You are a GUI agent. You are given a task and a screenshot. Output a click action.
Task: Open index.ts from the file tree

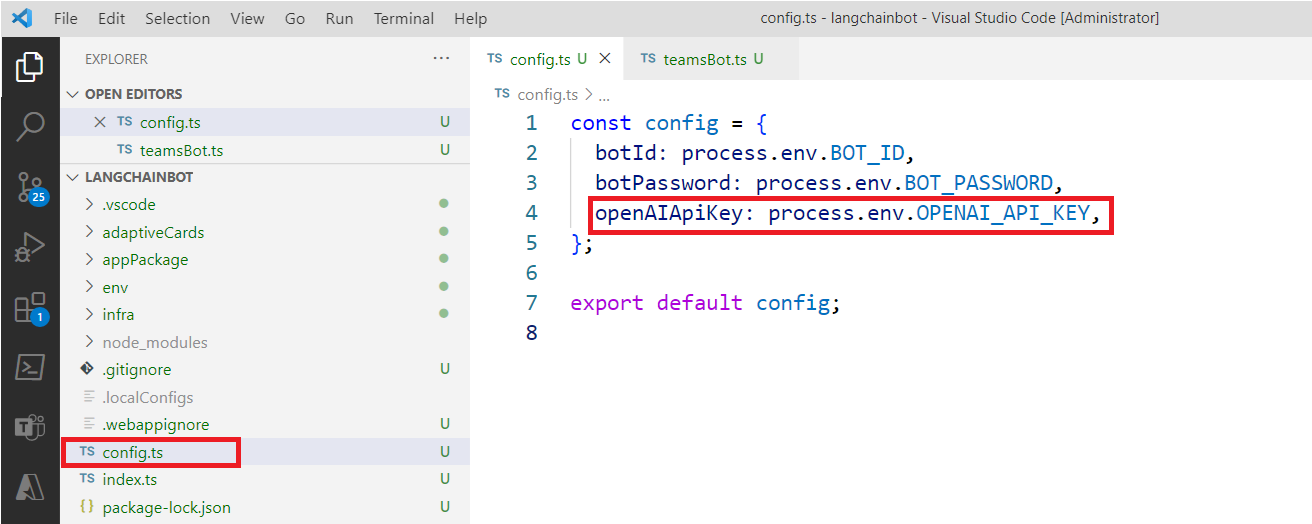[x=129, y=480]
